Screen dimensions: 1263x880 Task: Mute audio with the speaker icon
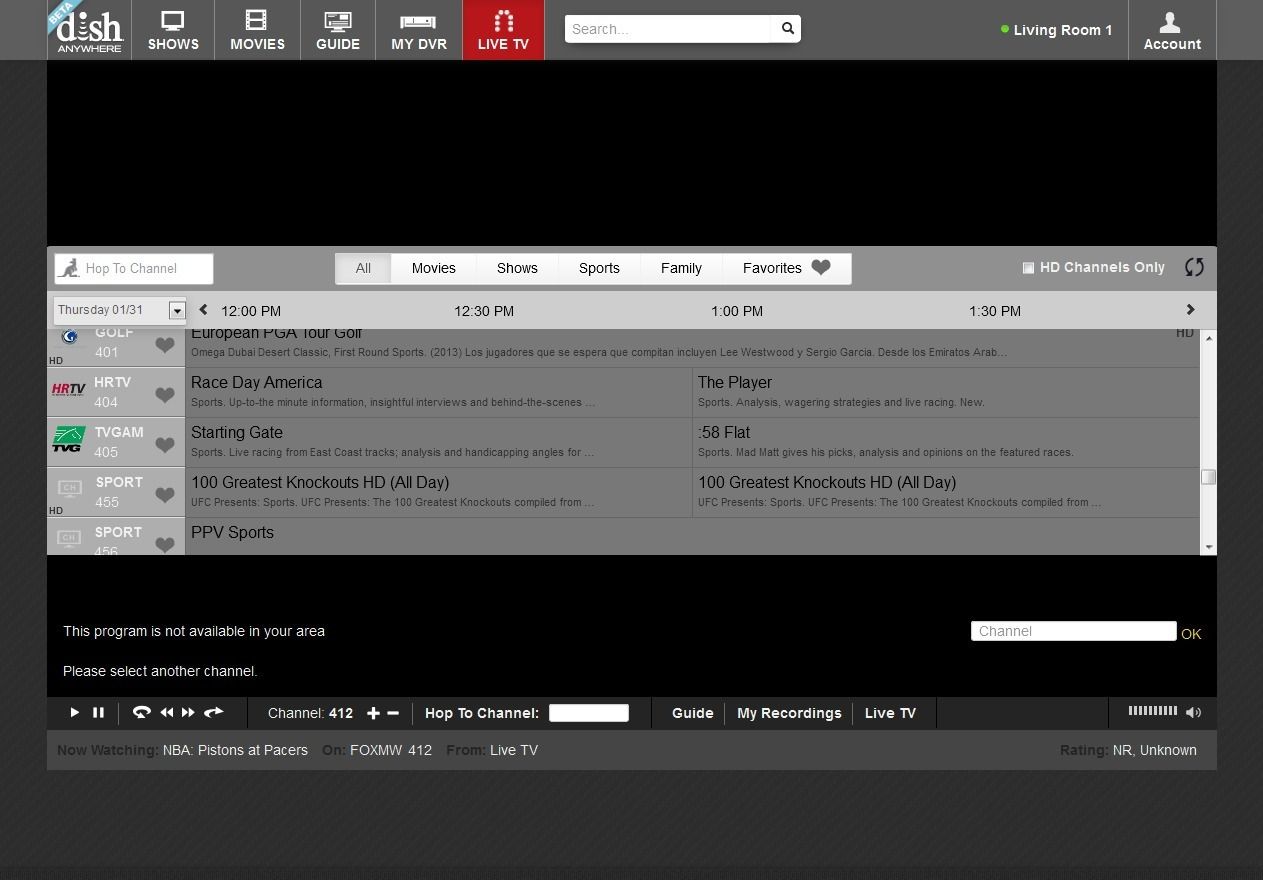(1193, 713)
